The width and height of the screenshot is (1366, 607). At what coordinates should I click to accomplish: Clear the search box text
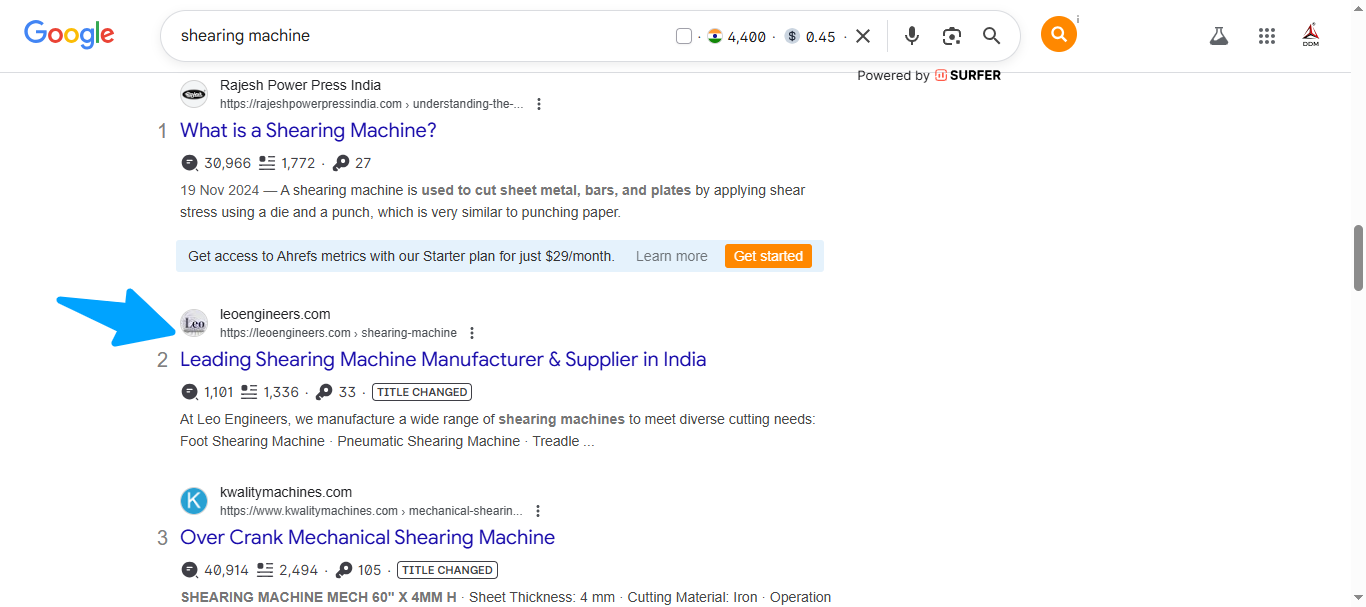tap(863, 36)
